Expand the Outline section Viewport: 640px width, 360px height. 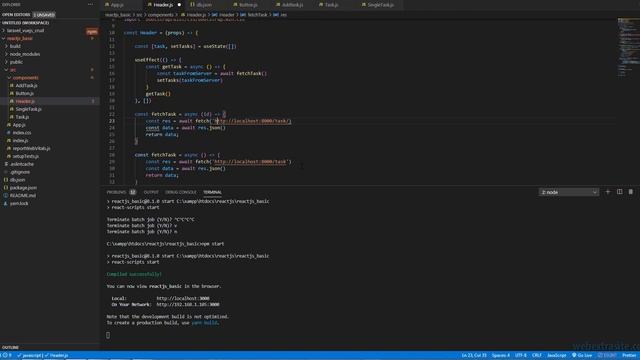click(11, 347)
